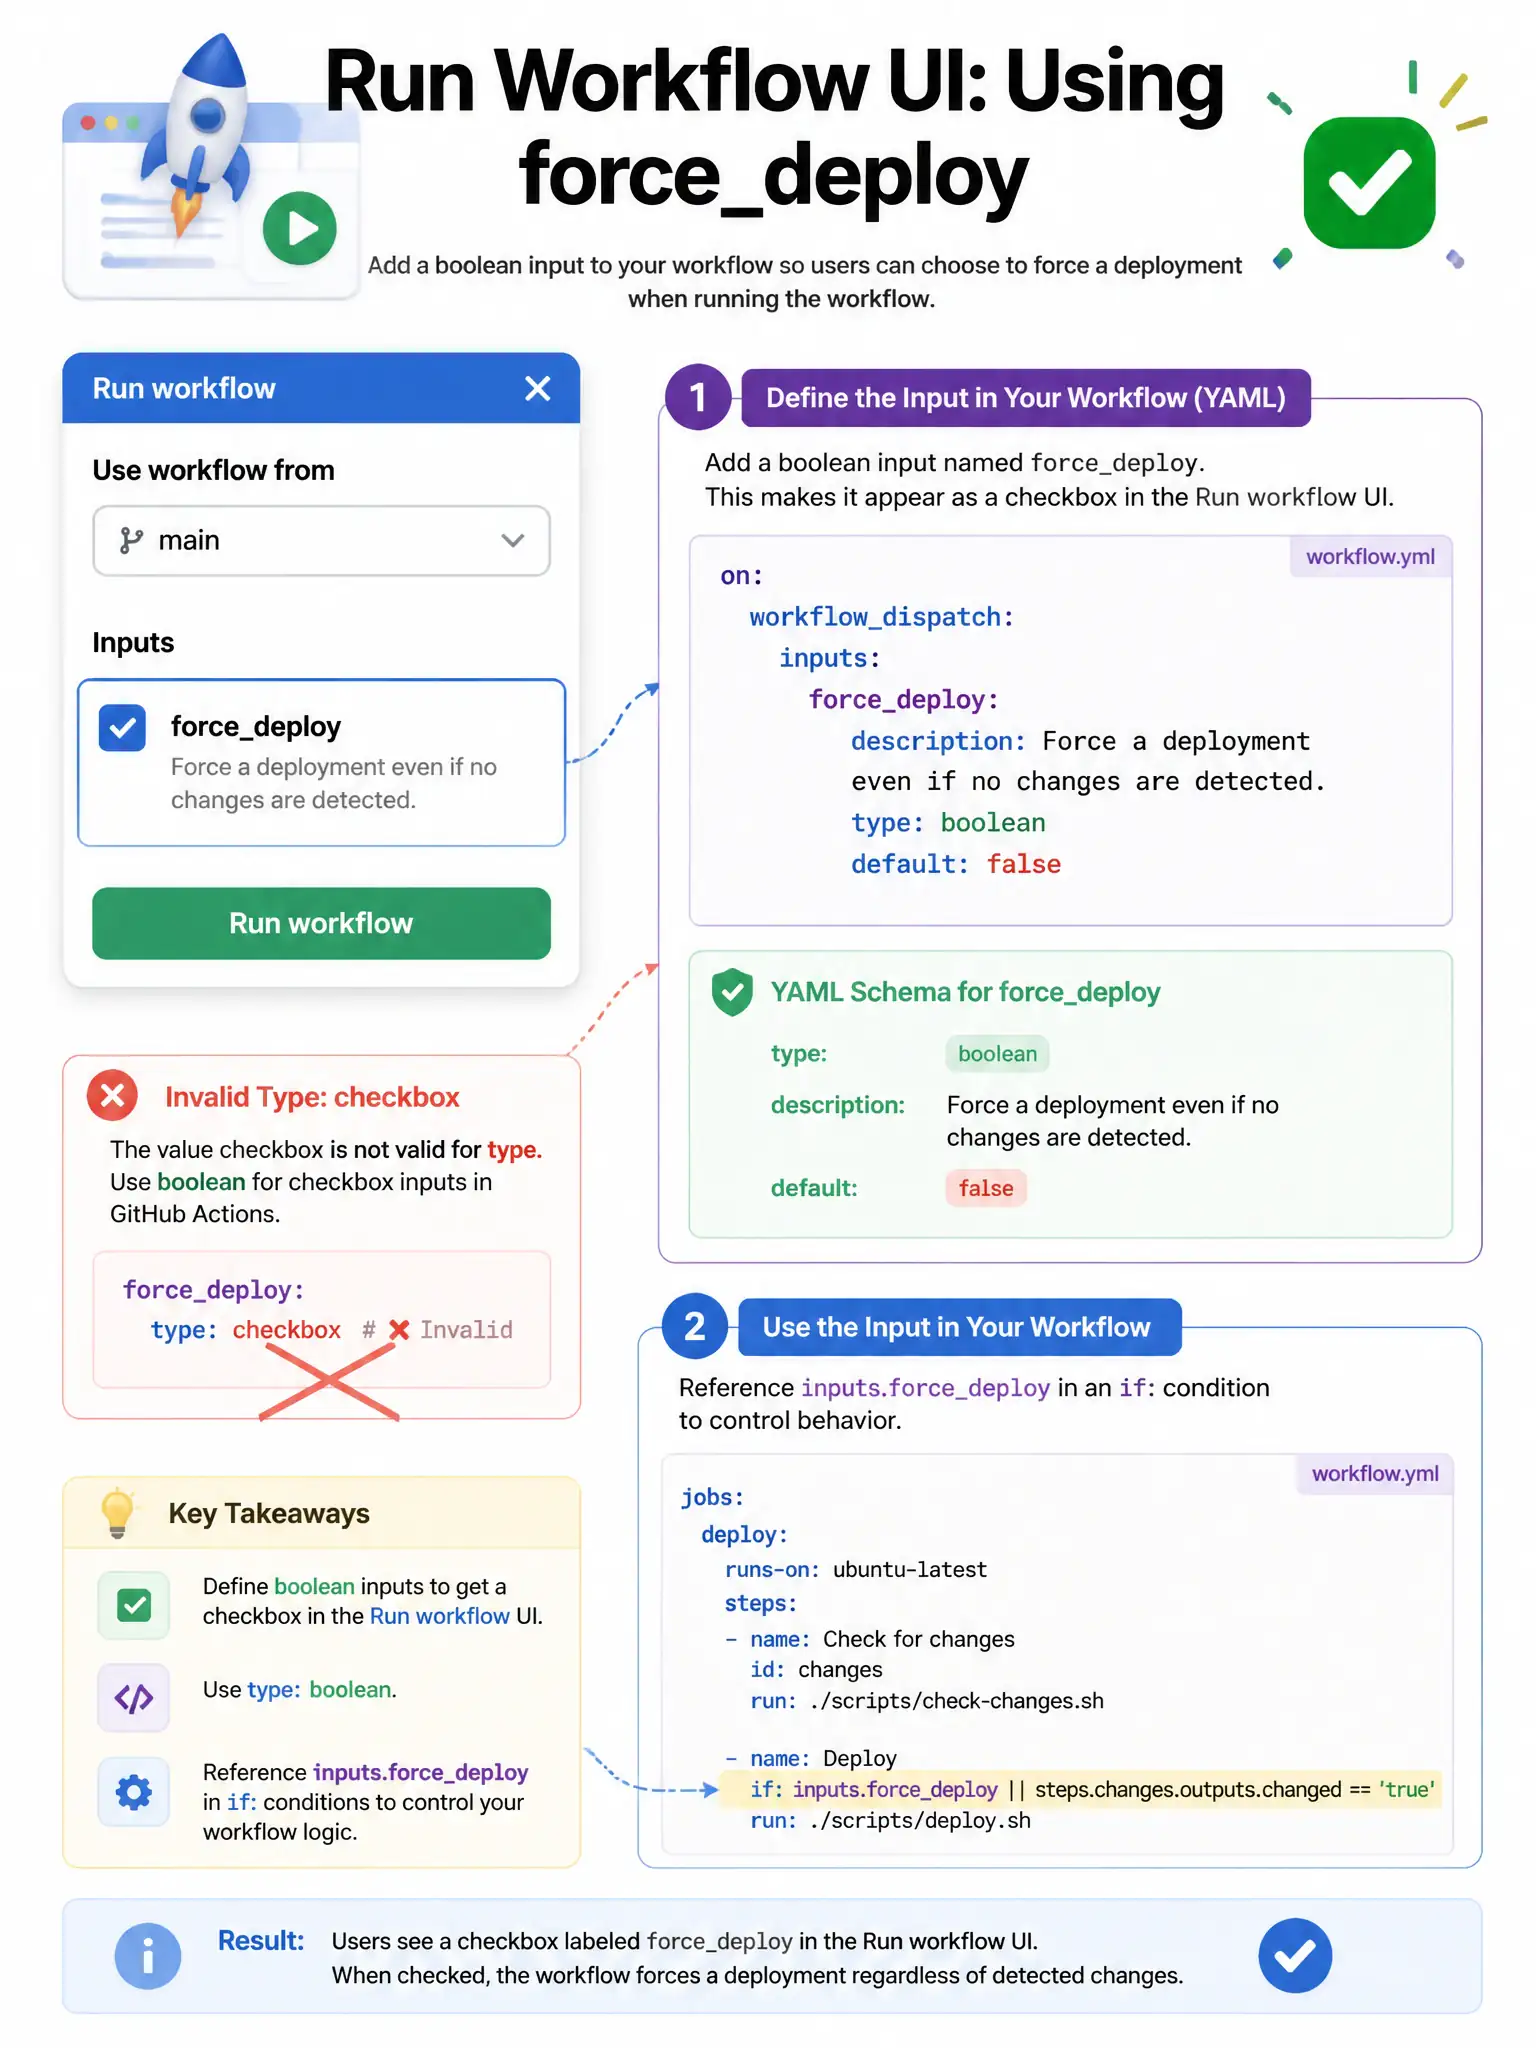The height and width of the screenshot is (2048, 1536).
Task: Click the green checkmark takeaway icon
Action: point(134,1605)
